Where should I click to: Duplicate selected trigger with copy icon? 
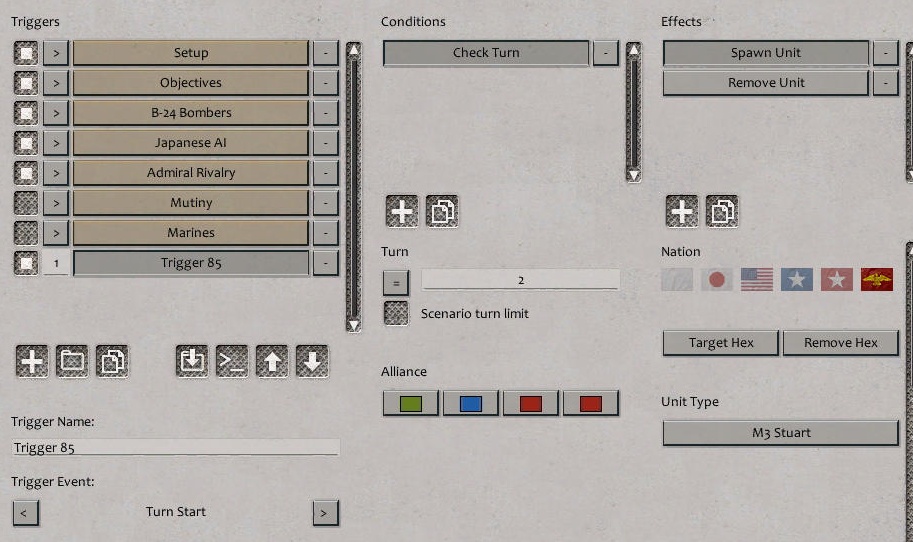tap(112, 362)
